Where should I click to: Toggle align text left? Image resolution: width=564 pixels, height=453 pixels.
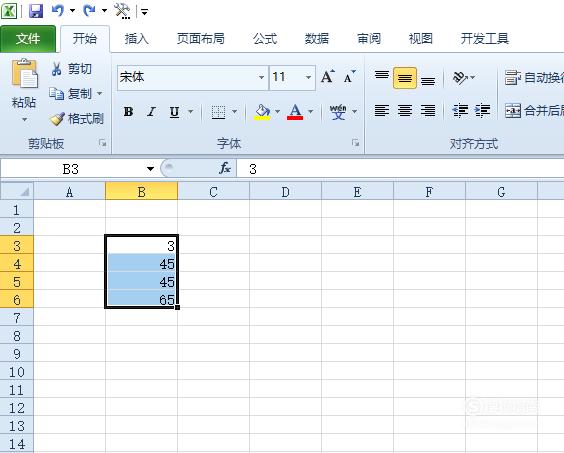(382, 110)
